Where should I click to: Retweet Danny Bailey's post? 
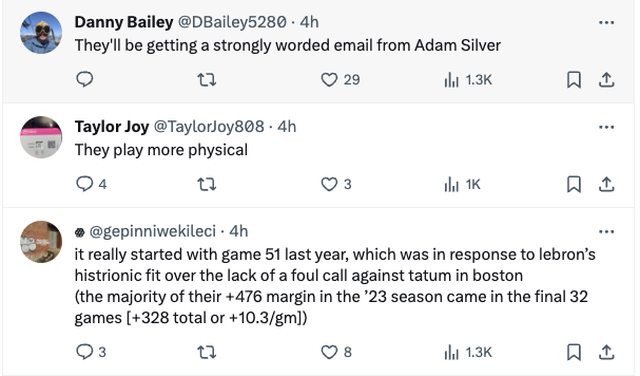(x=207, y=80)
